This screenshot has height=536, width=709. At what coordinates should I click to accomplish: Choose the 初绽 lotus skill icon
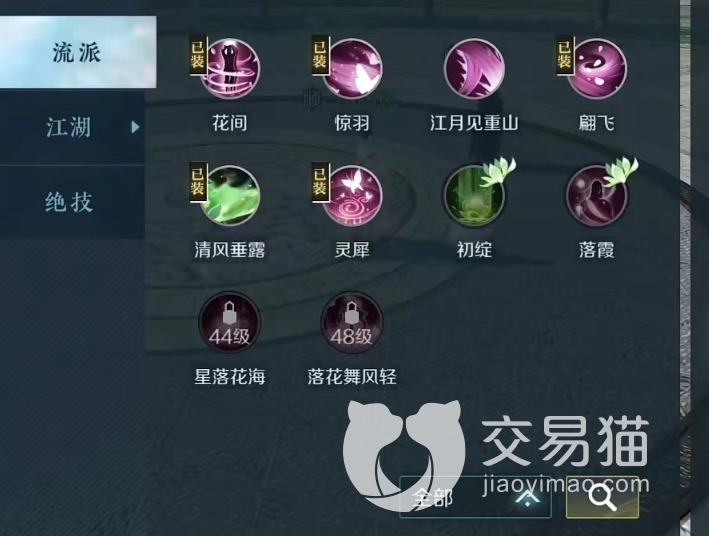[x=474, y=195]
